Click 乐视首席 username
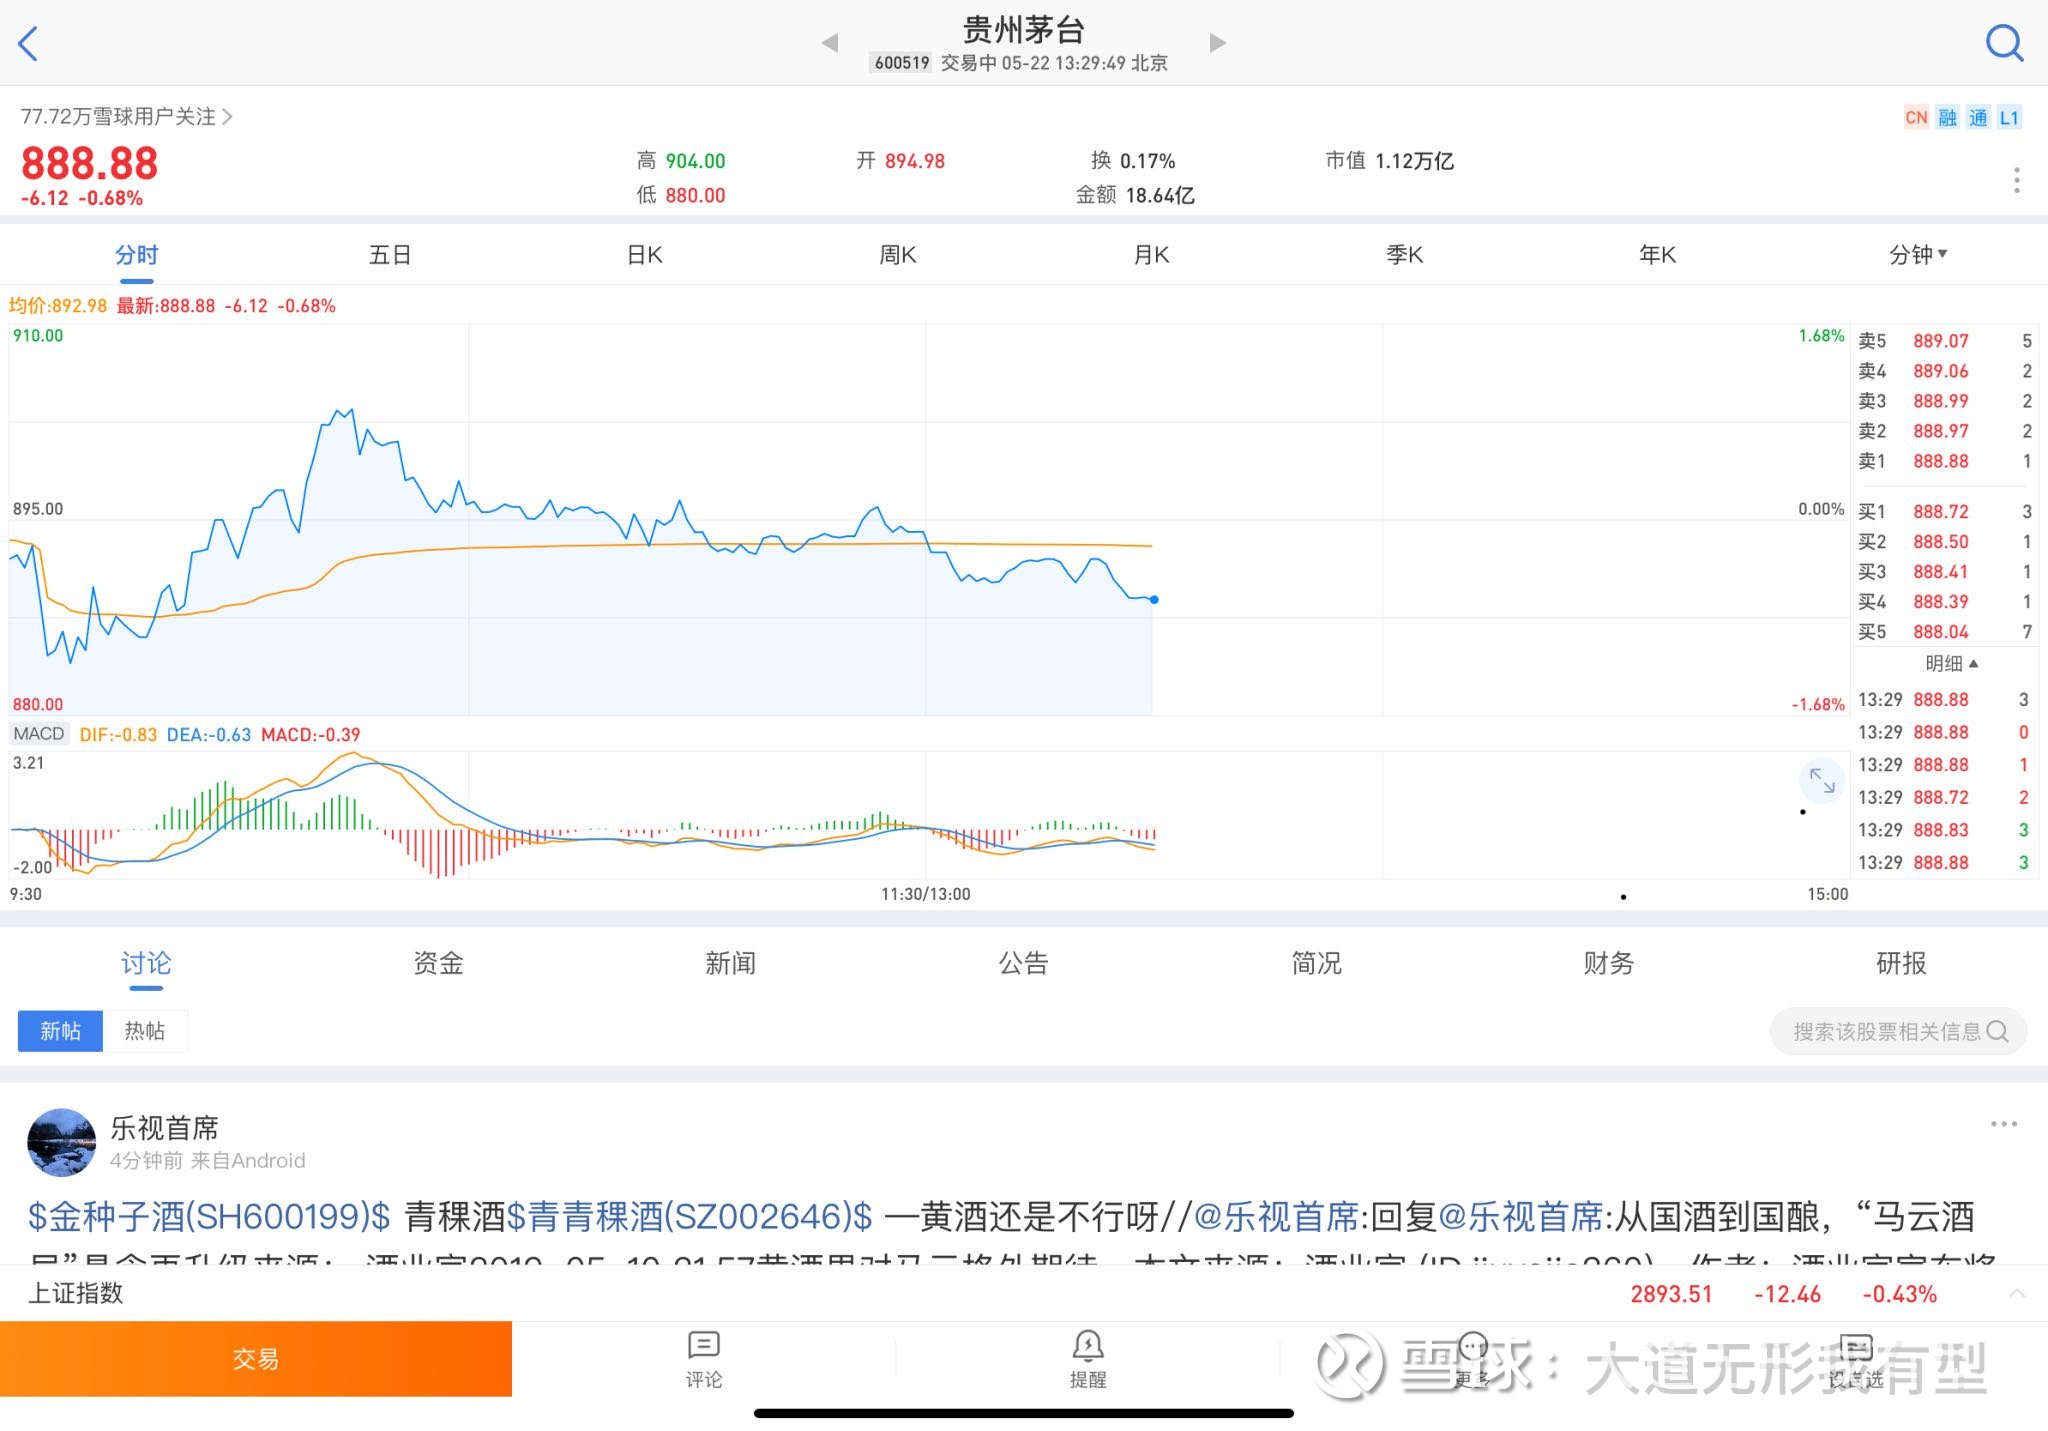The image size is (2048, 1431). (164, 1128)
